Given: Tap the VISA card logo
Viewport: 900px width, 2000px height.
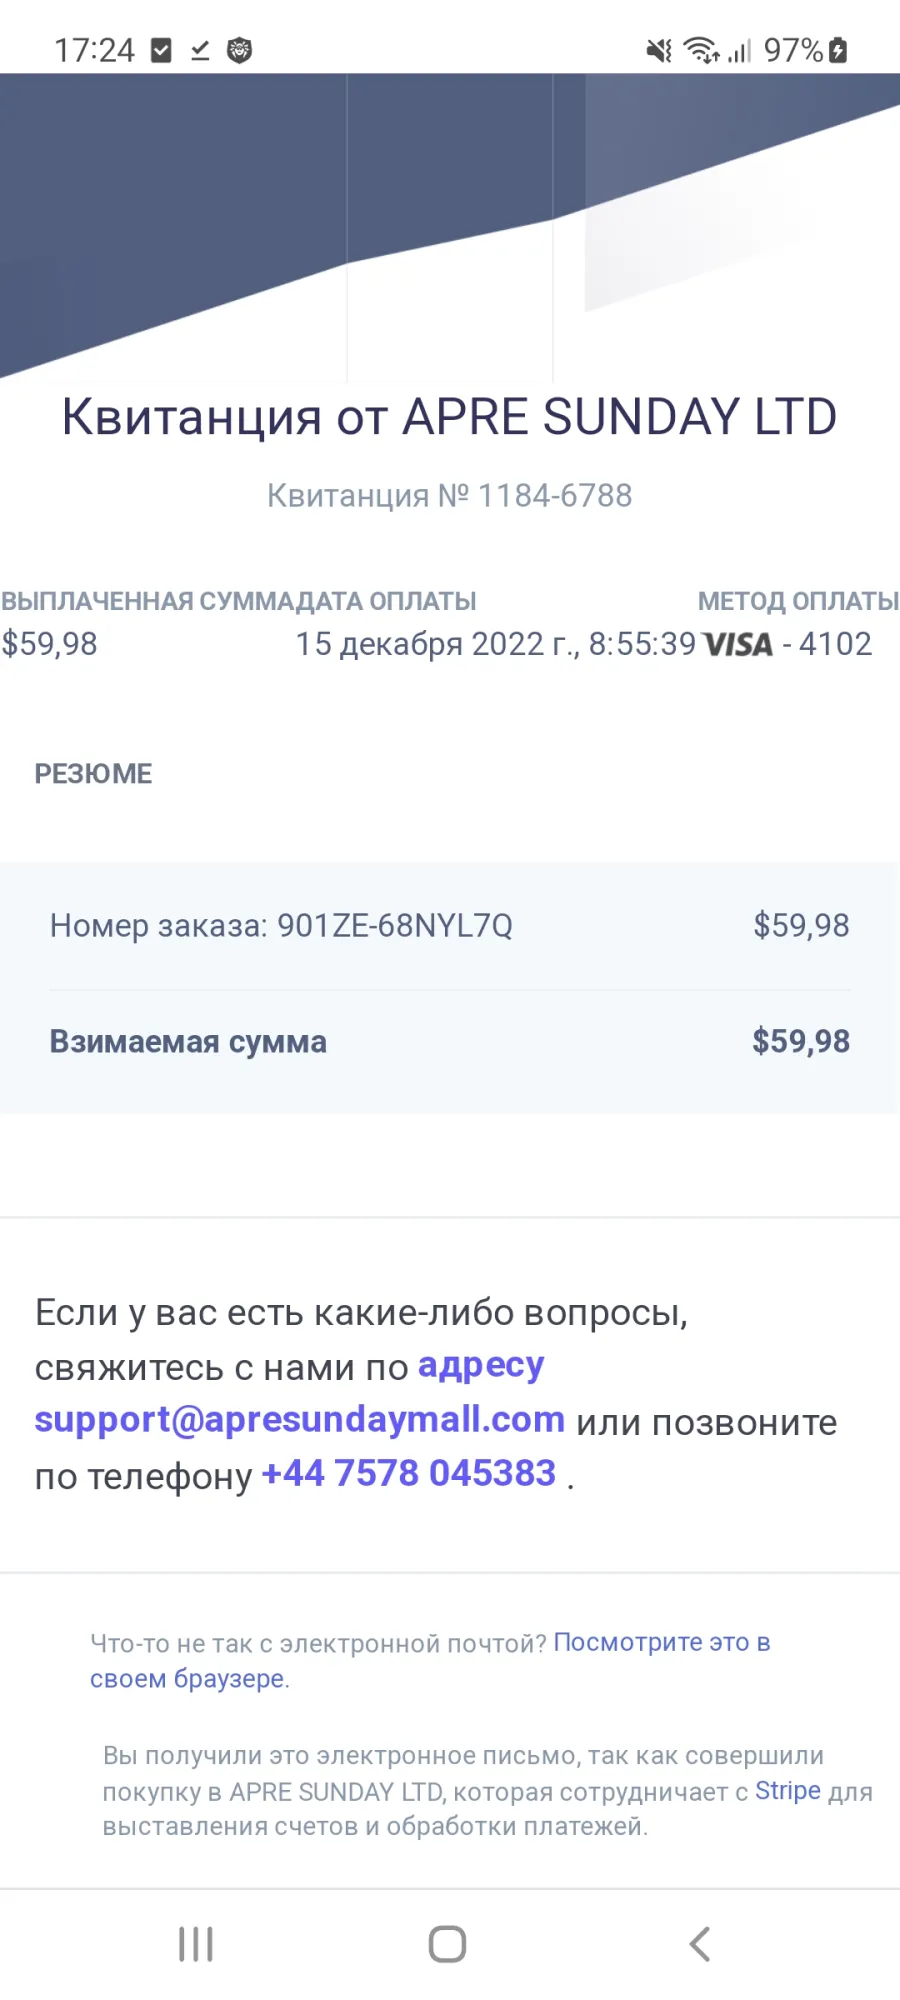Looking at the screenshot, I should (738, 645).
